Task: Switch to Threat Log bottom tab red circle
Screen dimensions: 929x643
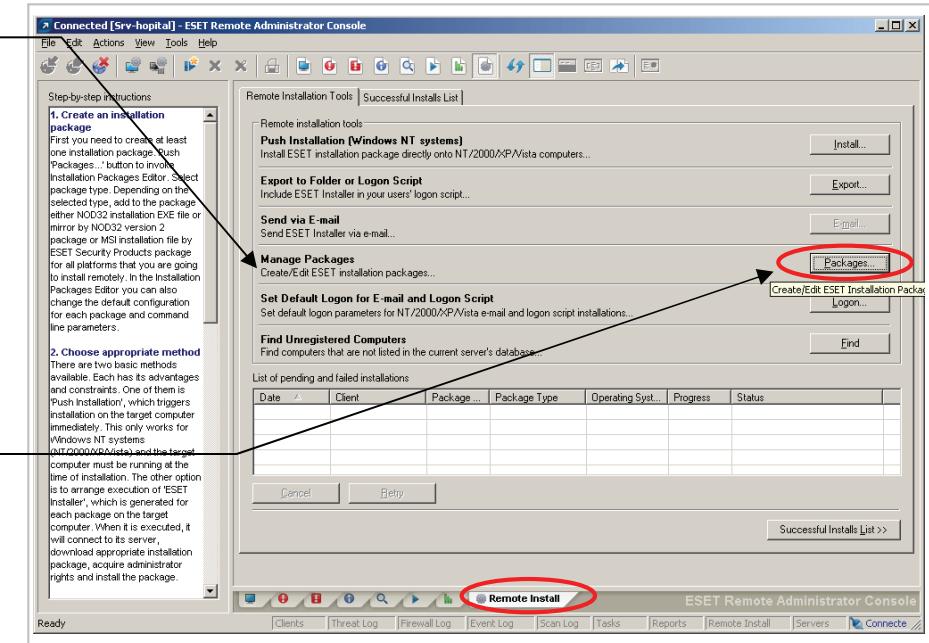Action: [x=283, y=599]
